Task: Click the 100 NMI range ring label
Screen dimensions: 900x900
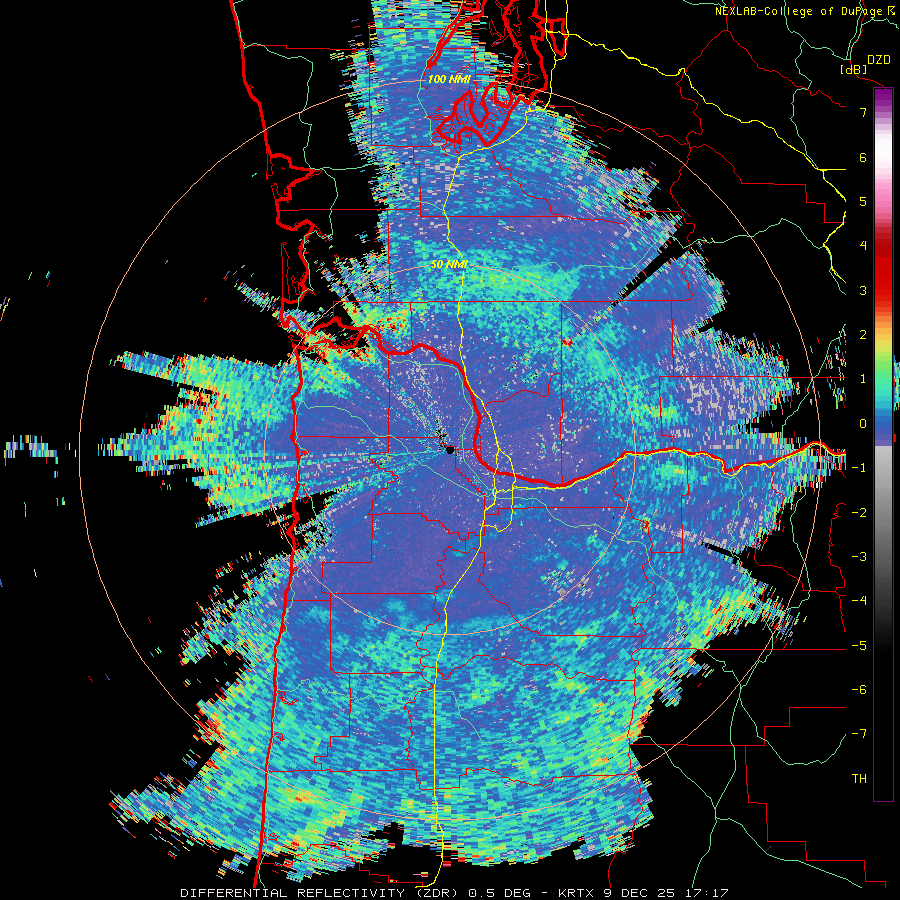Action: point(449,80)
